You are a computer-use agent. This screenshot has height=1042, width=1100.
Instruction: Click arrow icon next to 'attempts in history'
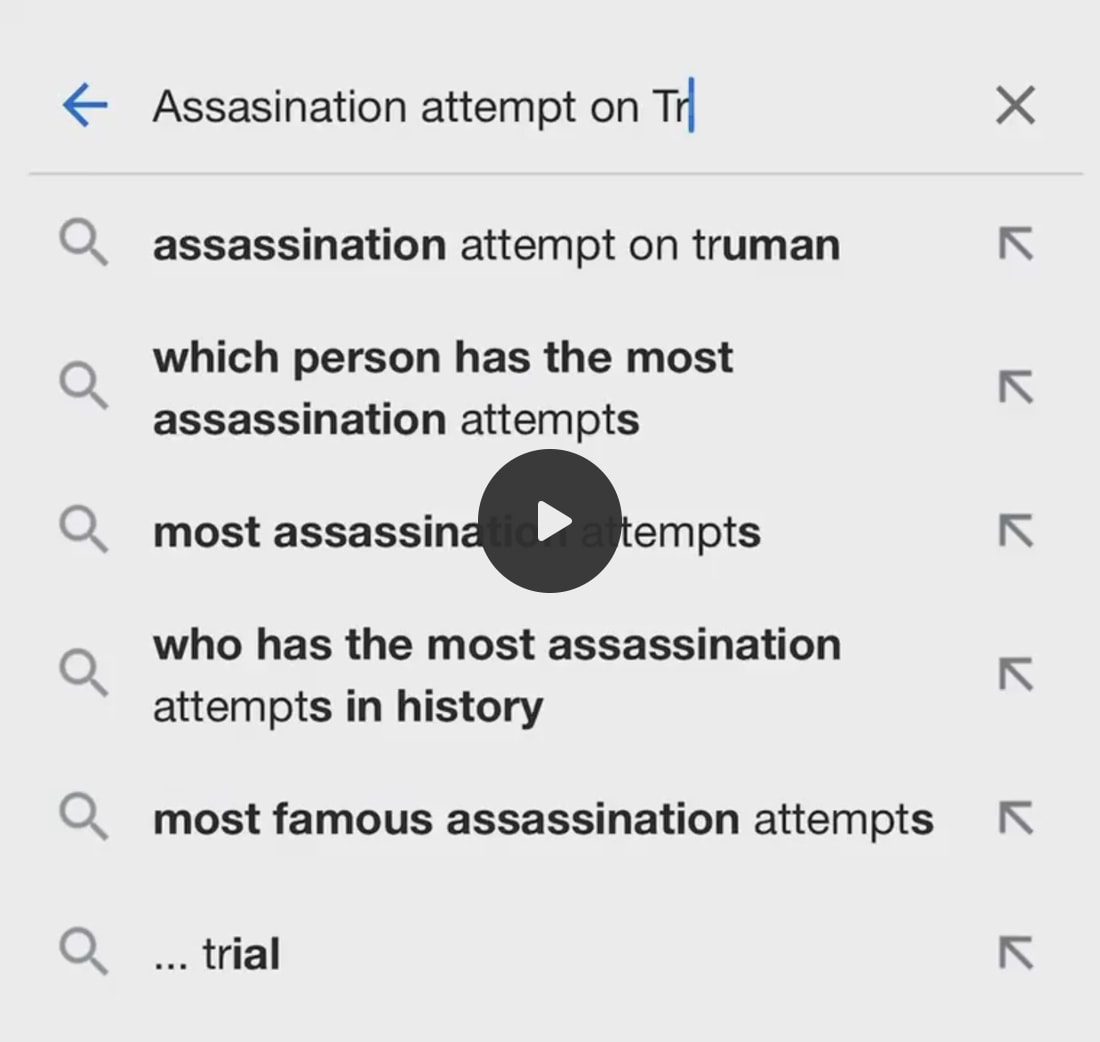1015,675
